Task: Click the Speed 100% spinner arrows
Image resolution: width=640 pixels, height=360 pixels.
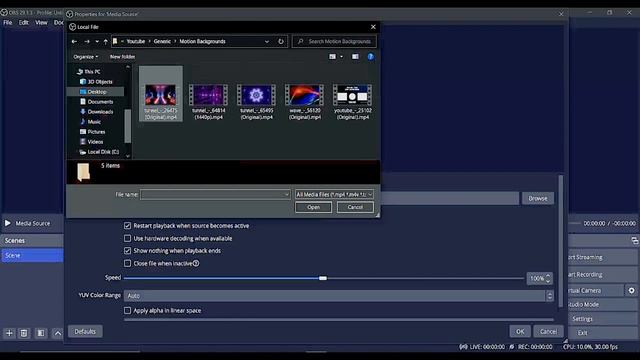Action: [x=548, y=278]
